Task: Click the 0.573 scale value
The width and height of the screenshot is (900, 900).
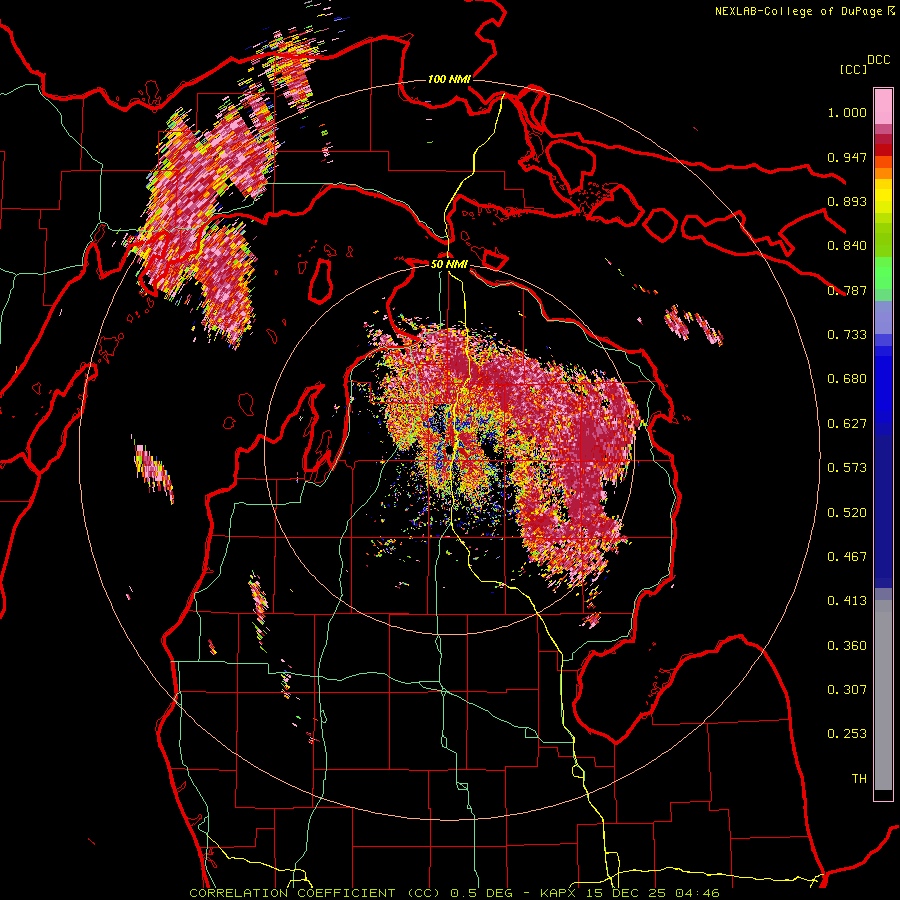Action: 847,468
